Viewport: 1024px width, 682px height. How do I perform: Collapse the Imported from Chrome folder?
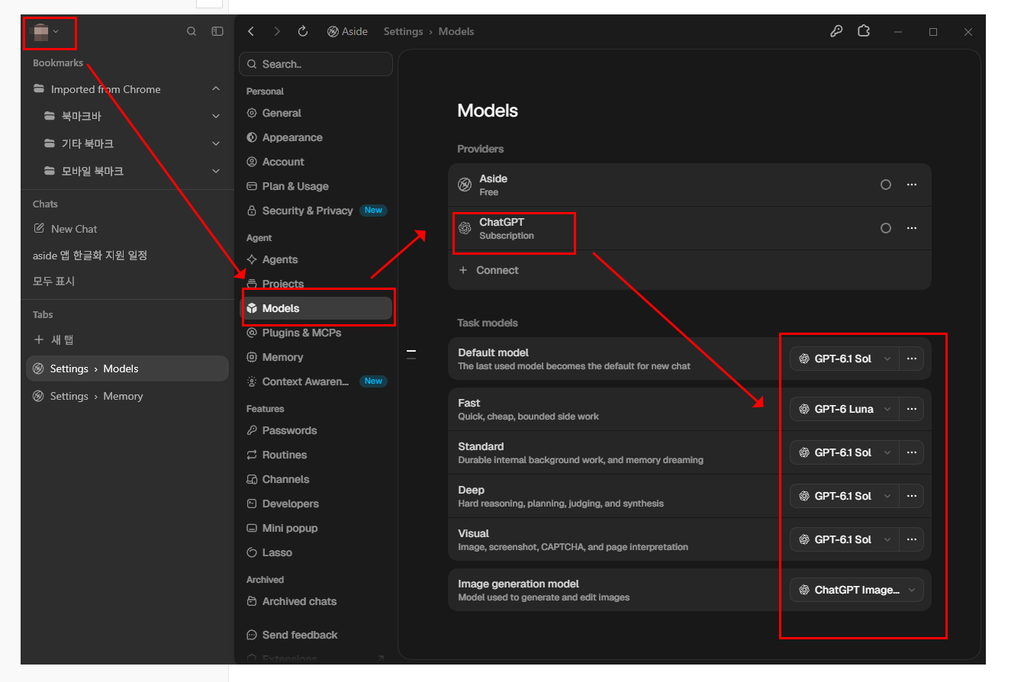[x=216, y=89]
